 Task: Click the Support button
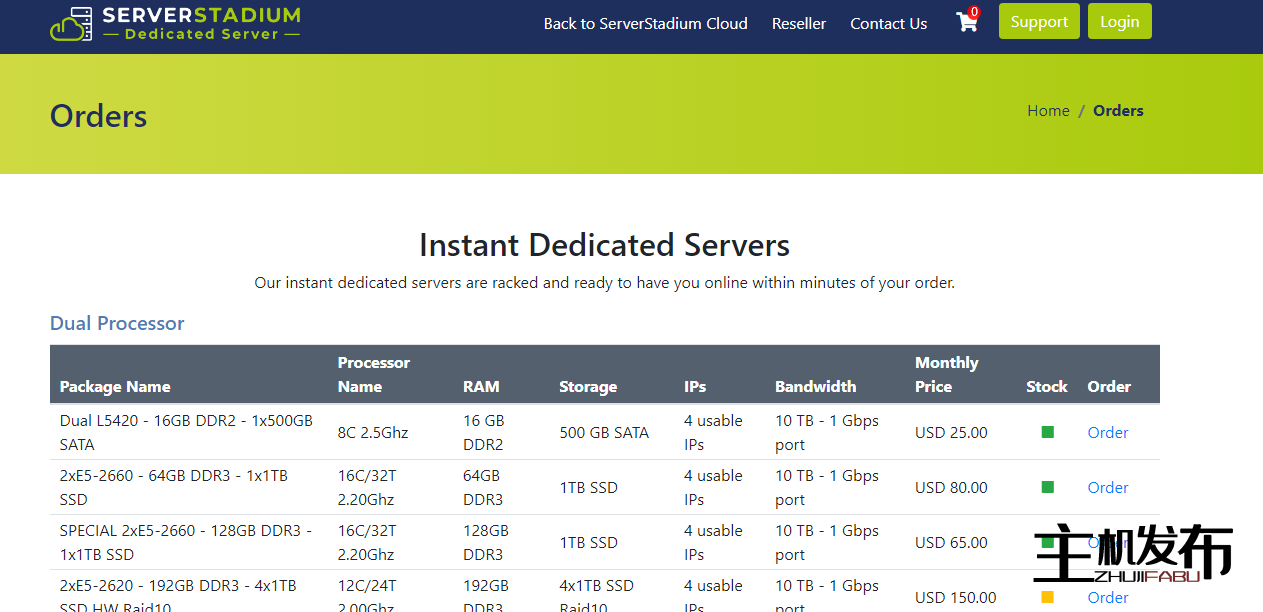pos(1038,22)
